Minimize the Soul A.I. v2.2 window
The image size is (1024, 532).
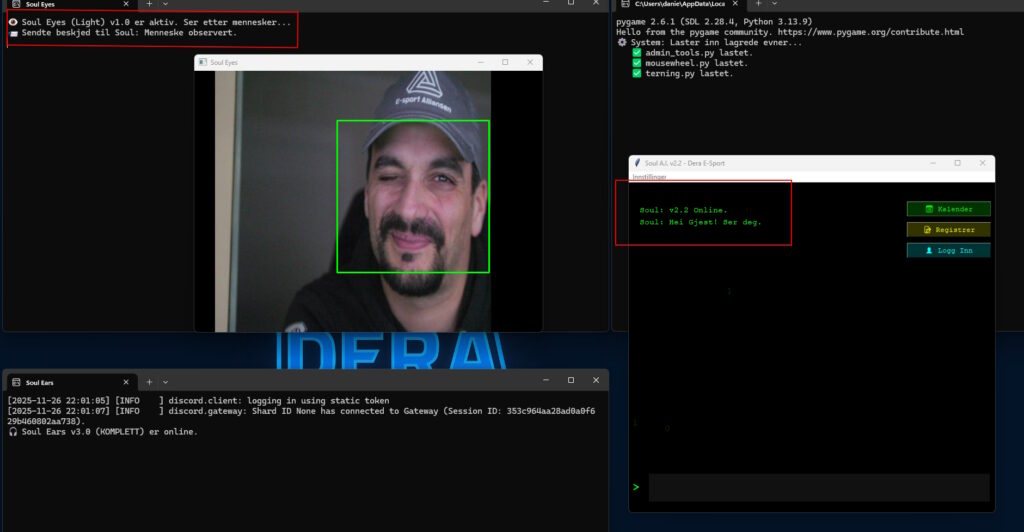click(x=933, y=163)
